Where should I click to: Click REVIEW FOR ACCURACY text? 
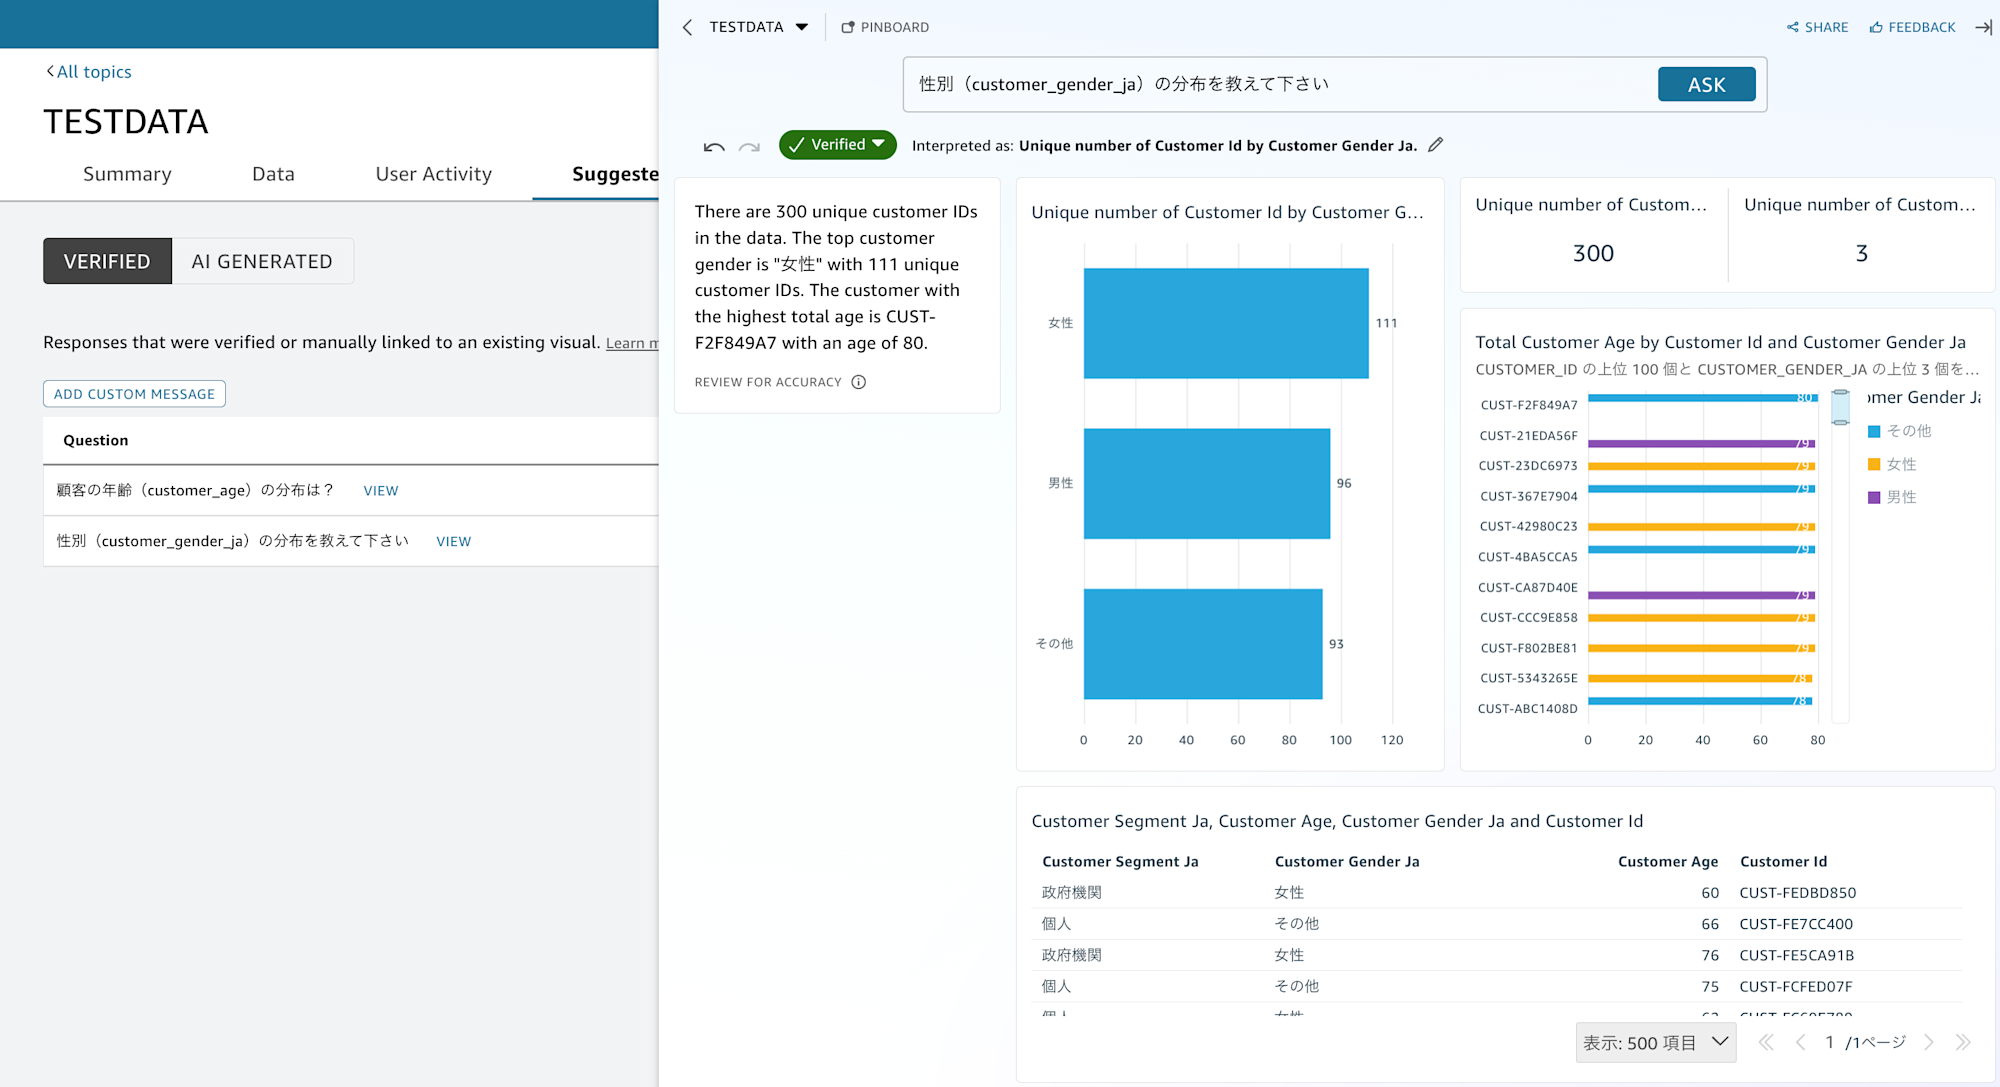tap(768, 382)
